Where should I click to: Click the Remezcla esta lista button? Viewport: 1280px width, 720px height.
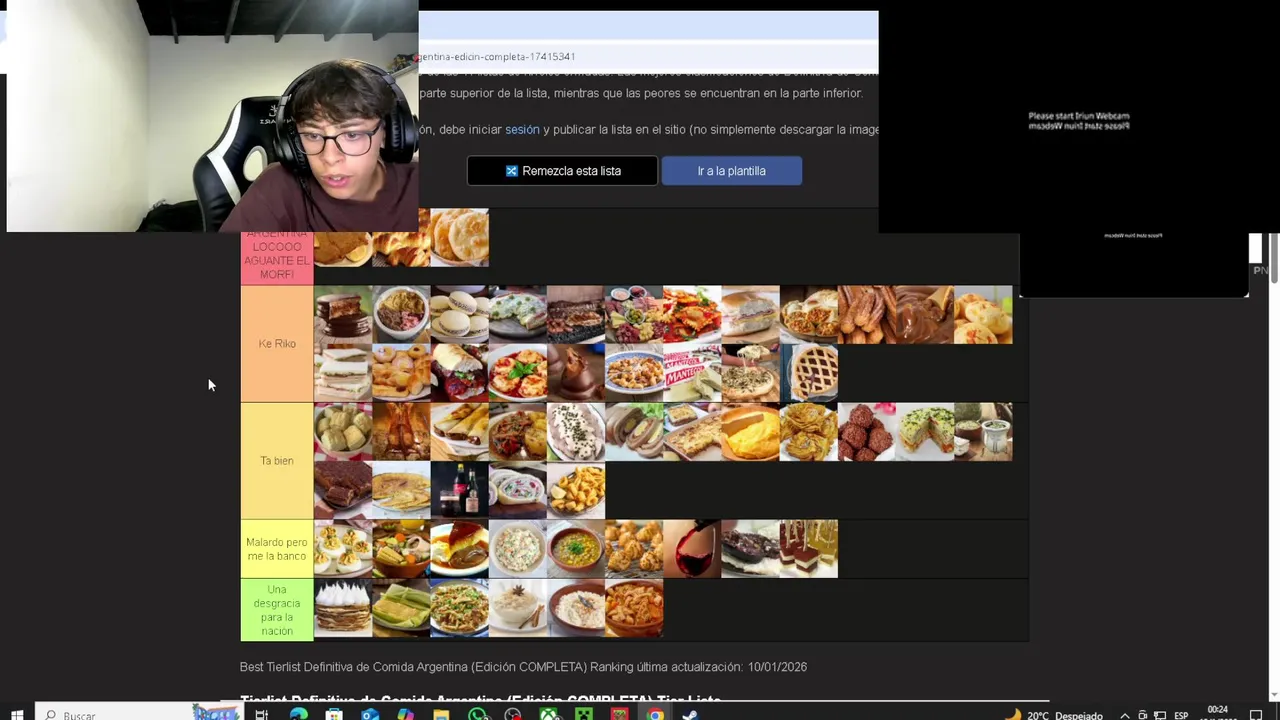562,171
